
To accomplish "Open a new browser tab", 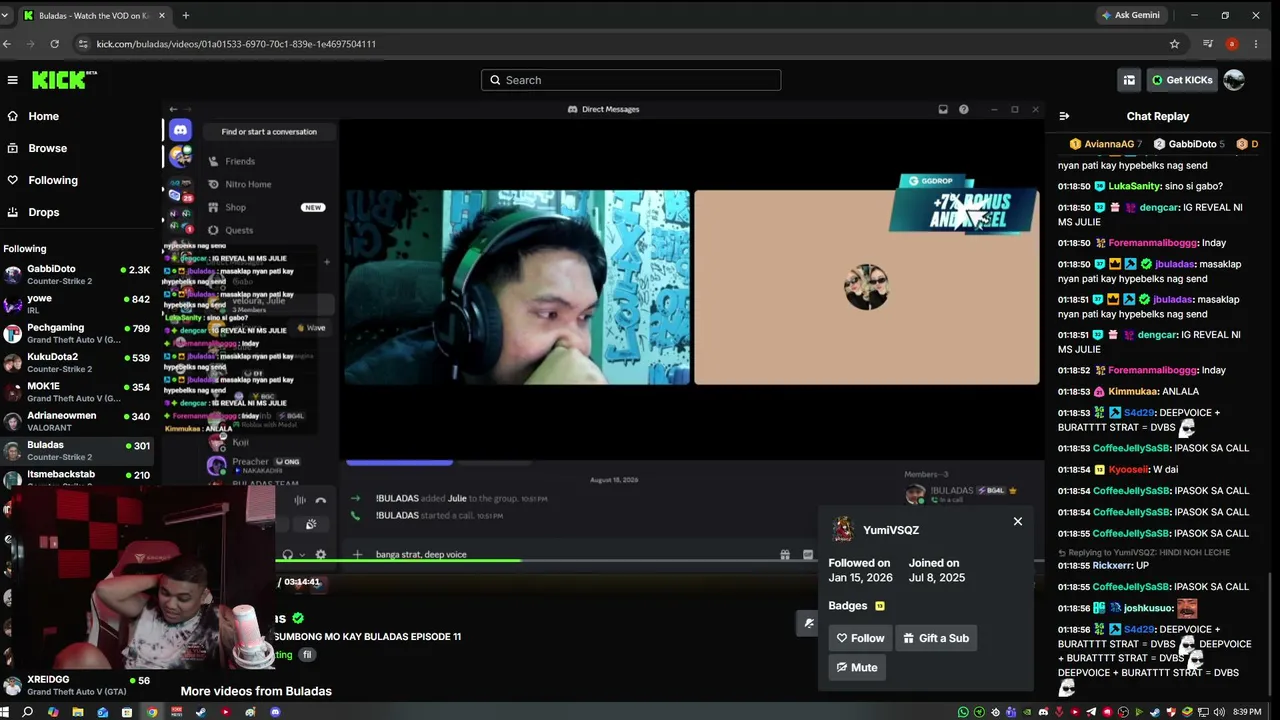I will tap(186, 15).
